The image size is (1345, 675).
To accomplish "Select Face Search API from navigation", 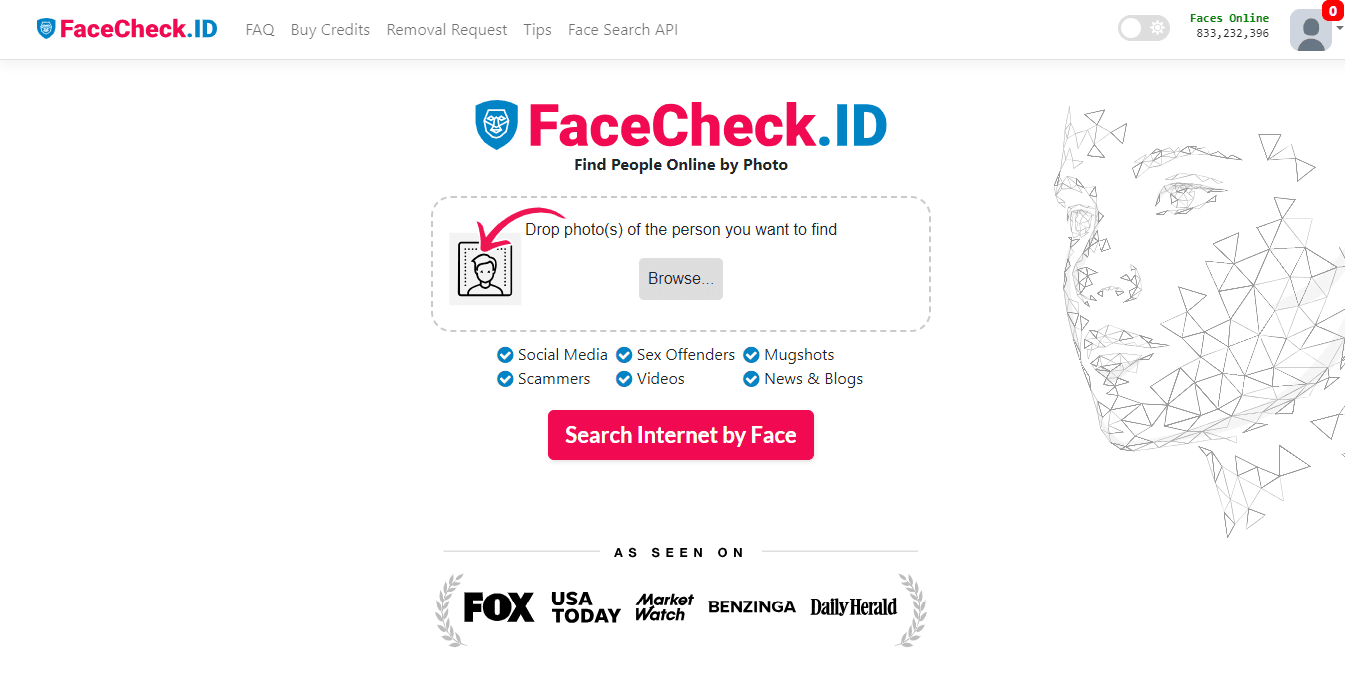I will click(622, 29).
